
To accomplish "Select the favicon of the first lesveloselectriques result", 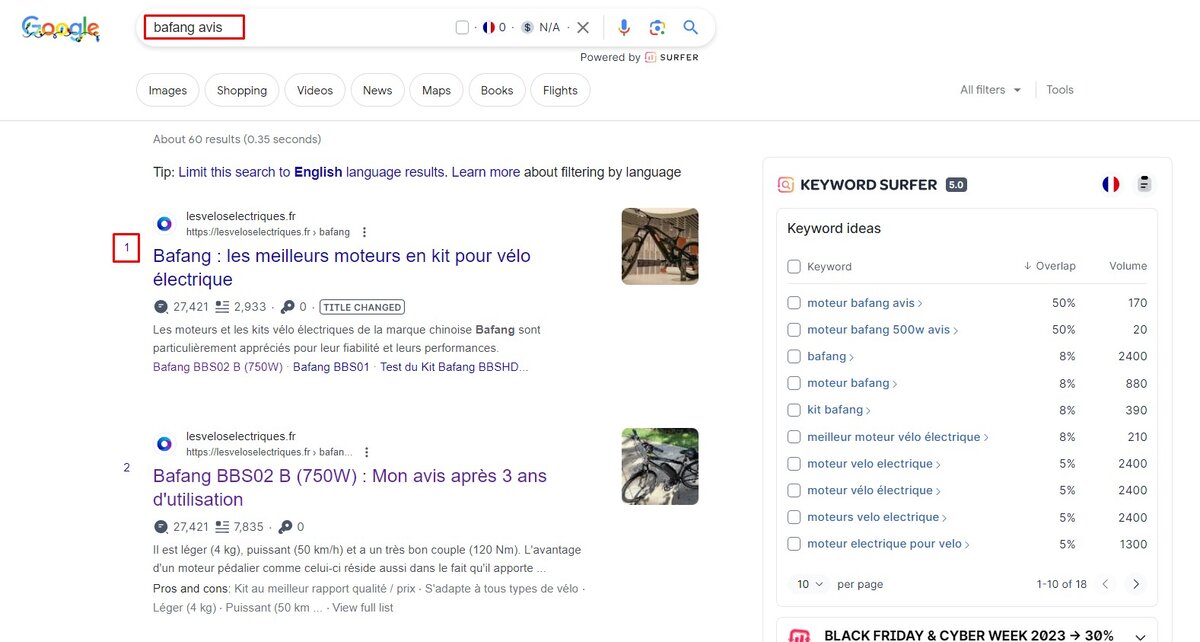I will point(164,224).
